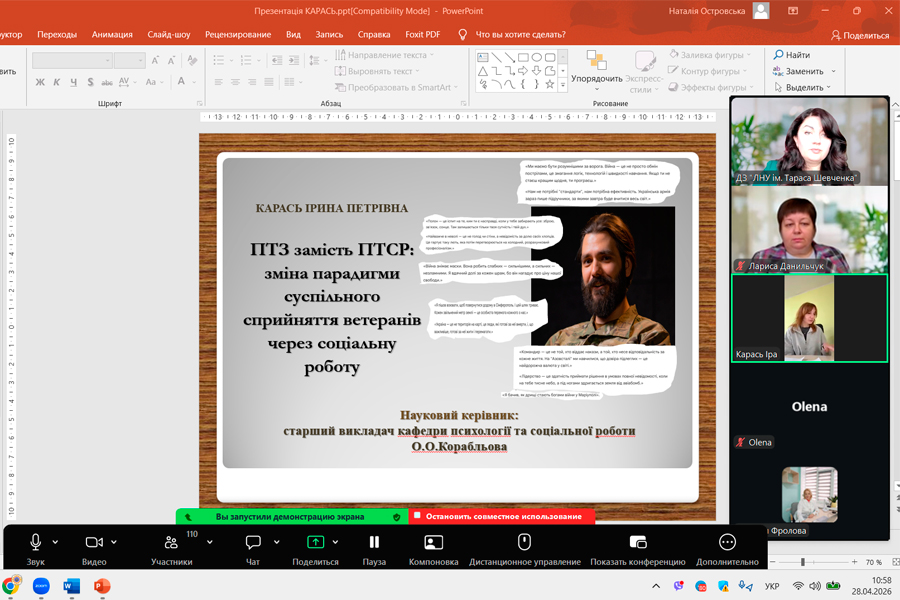The height and width of the screenshot is (600, 900).
Task: Select the Карась Іра video thumbnail
Action: tap(809, 318)
